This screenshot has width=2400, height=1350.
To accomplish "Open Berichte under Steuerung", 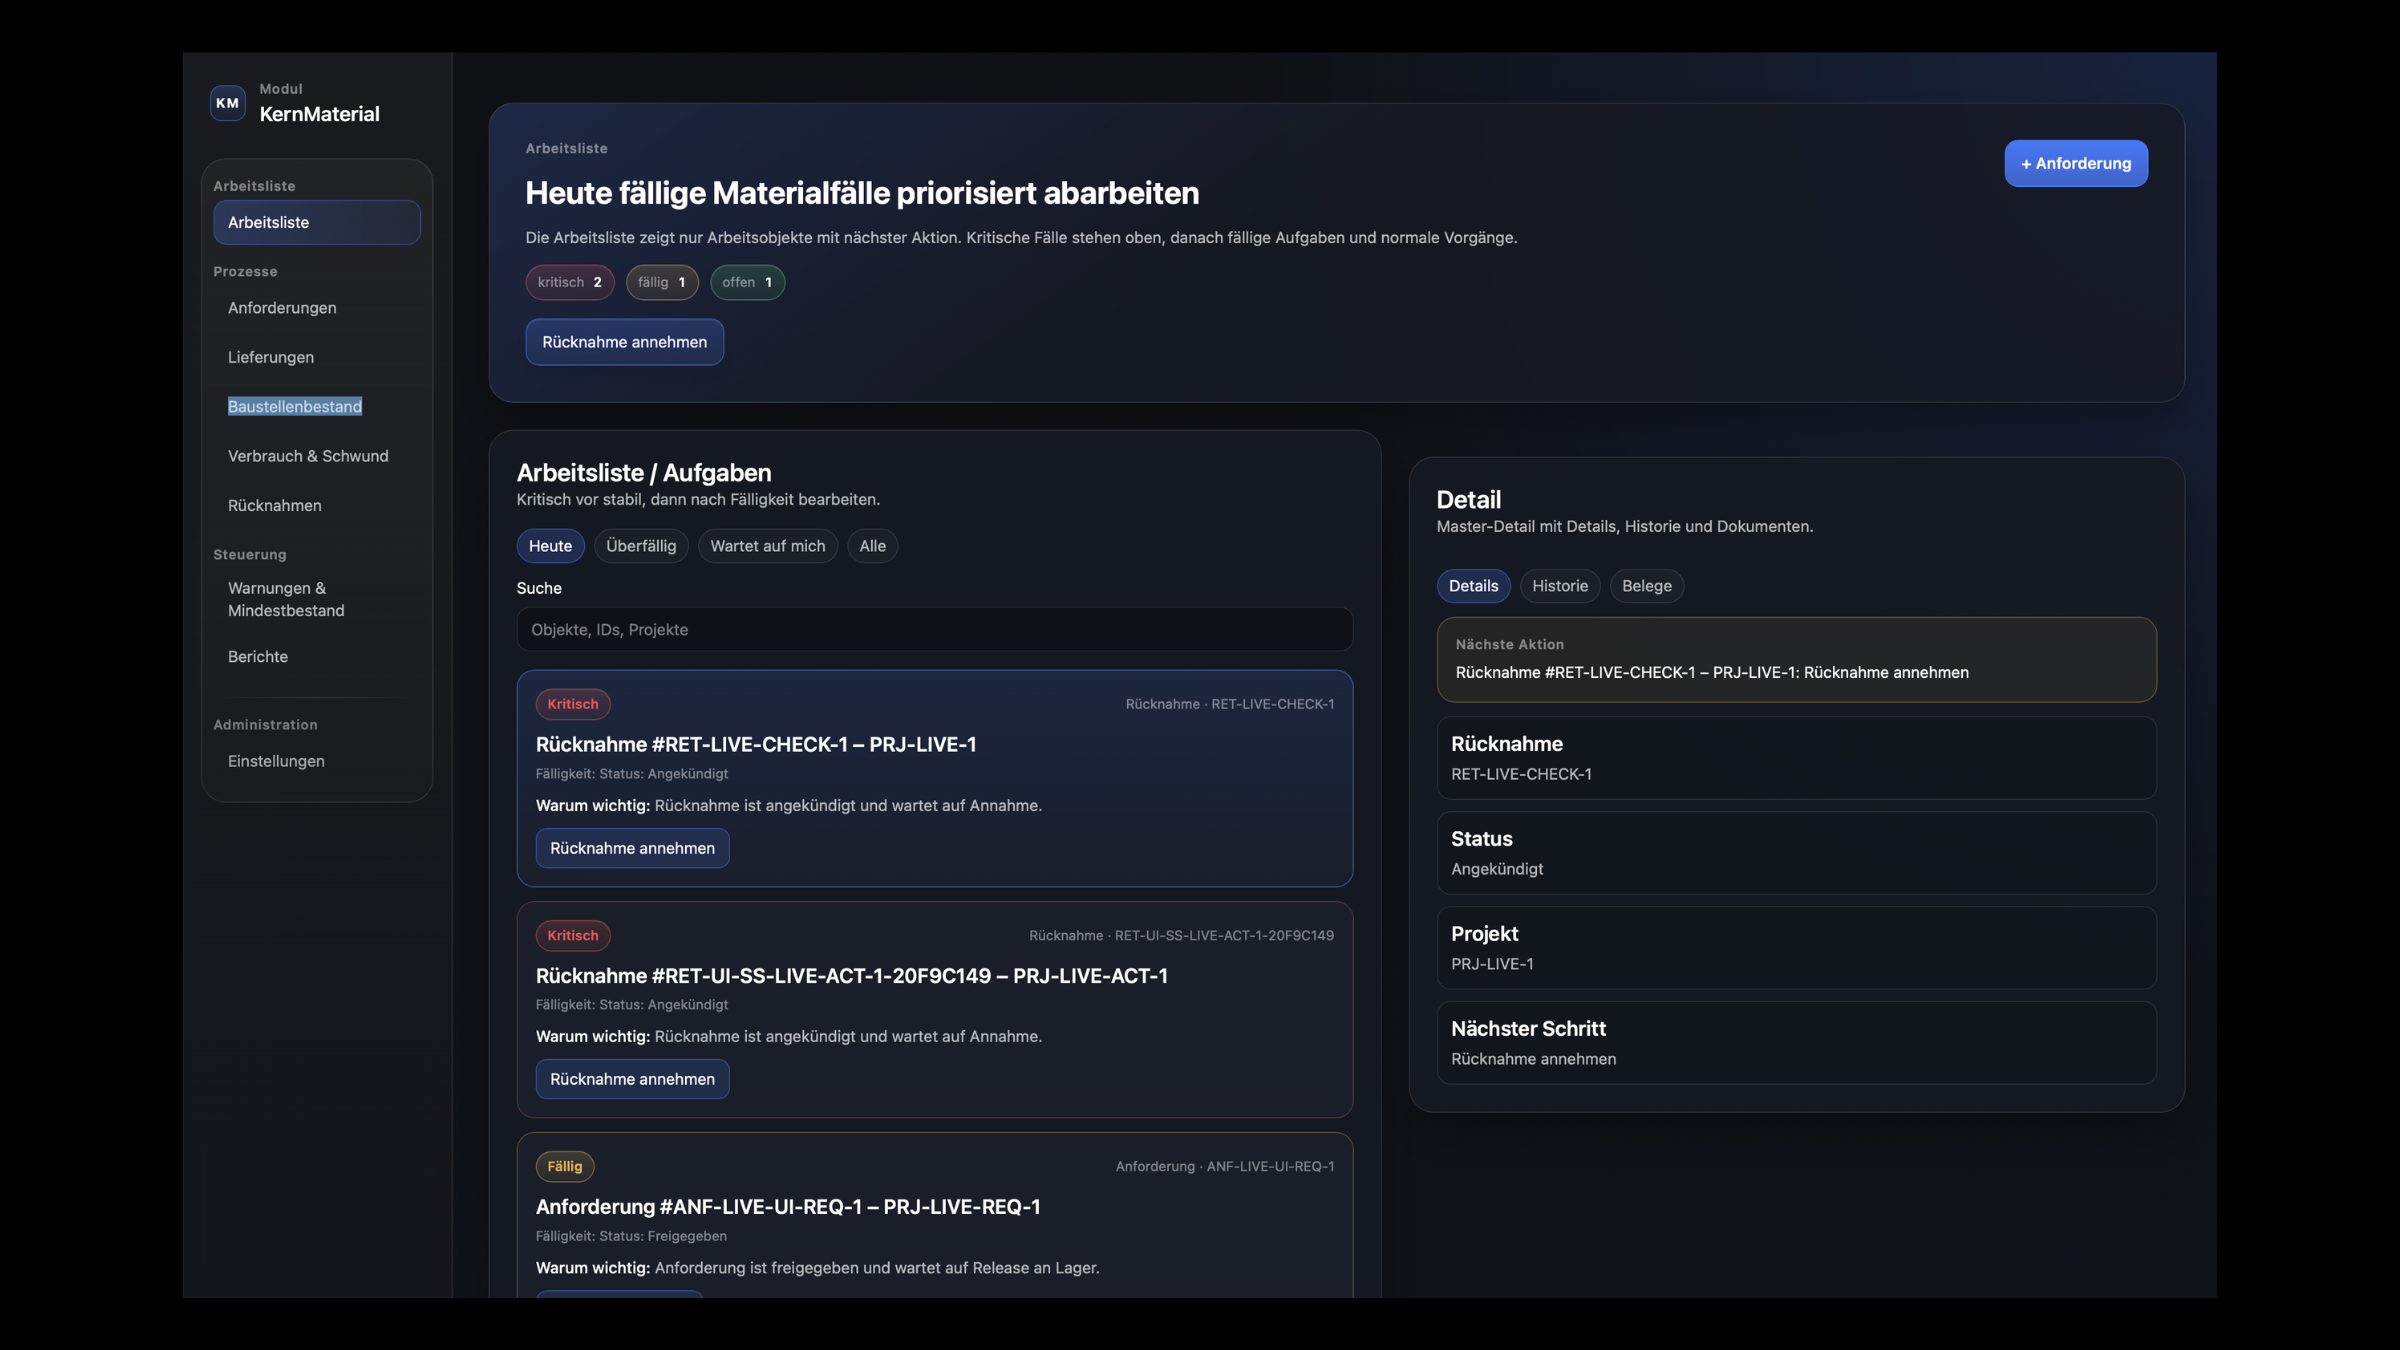I will [x=258, y=656].
